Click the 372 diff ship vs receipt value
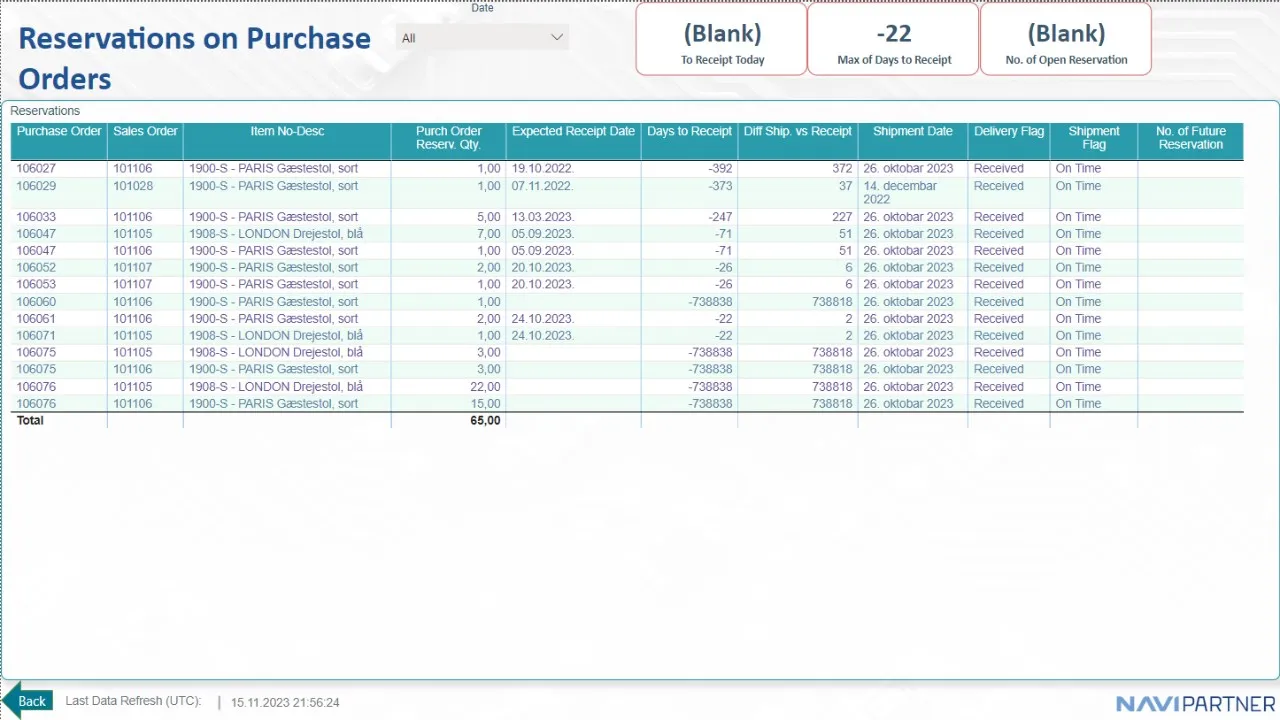This screenshot has width=1280, height=720. click(x=842, y=169)
